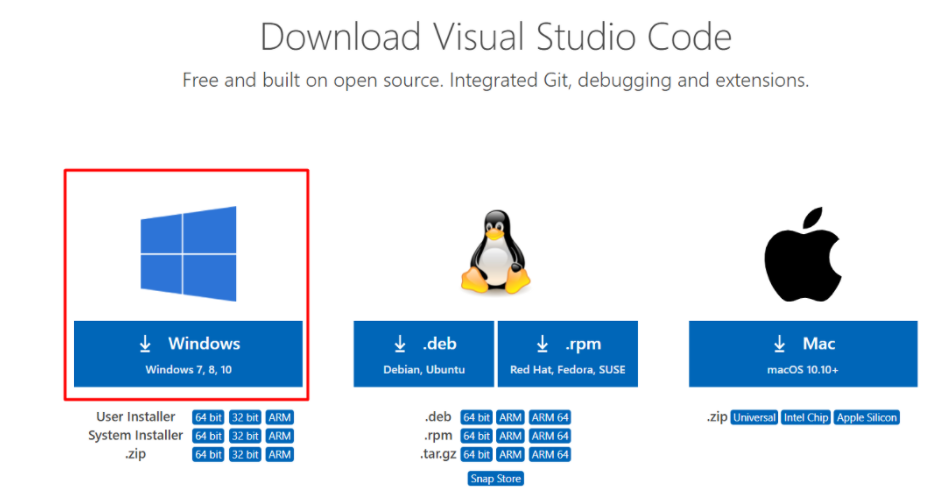Image resolution: width=928 pixels, height=487 pixels.
Task: Download the .deb package for Debian, Ubuntu
Action: point(424,354)
